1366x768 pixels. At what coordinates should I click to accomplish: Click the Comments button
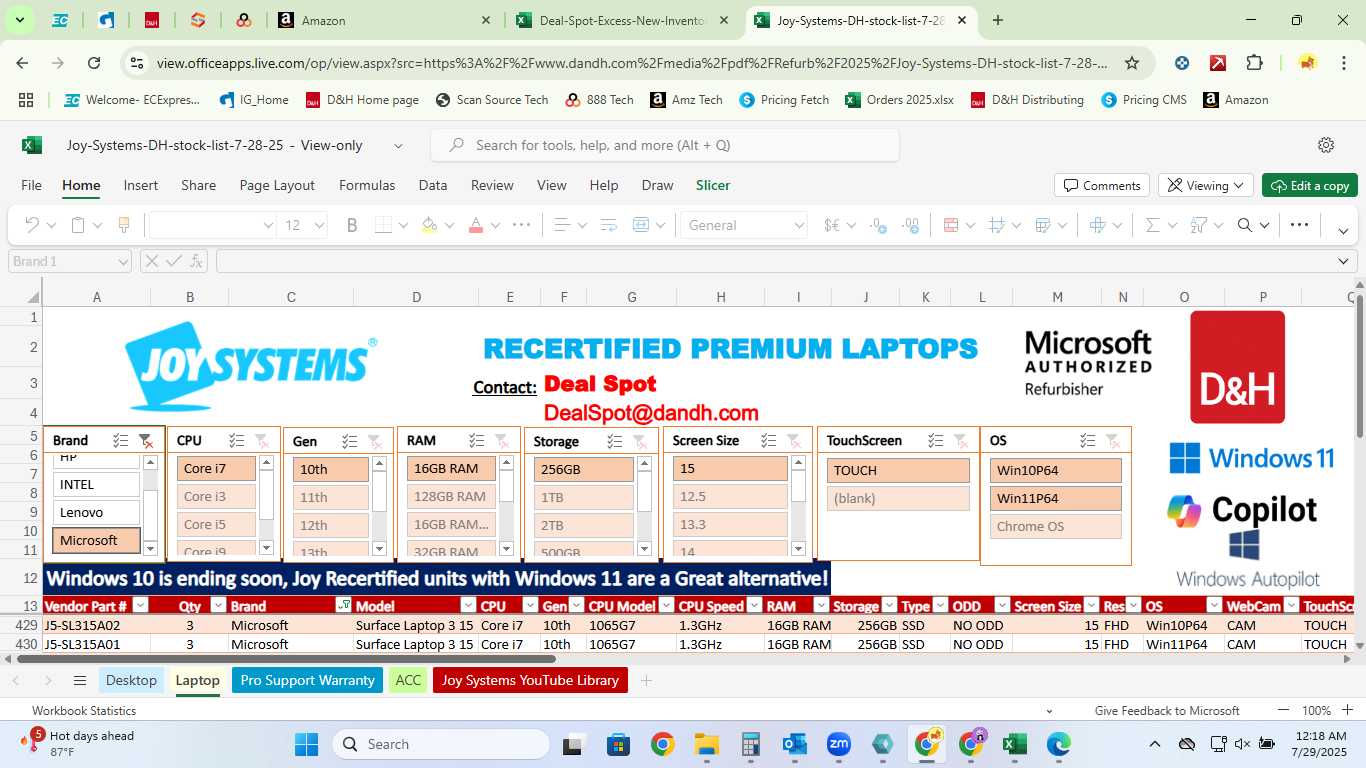[1101, 185]
